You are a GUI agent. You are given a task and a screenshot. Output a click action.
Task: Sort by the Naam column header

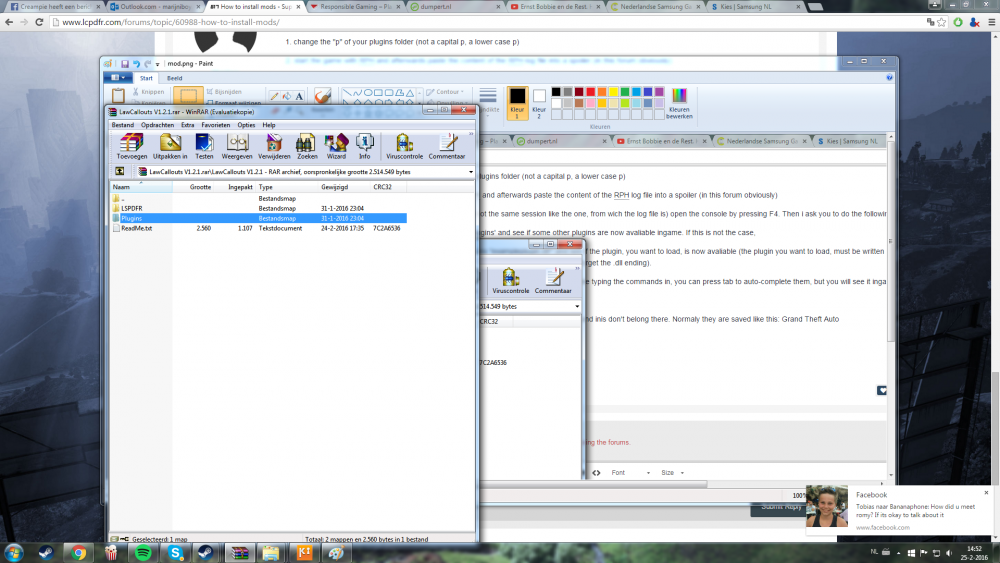141,187
